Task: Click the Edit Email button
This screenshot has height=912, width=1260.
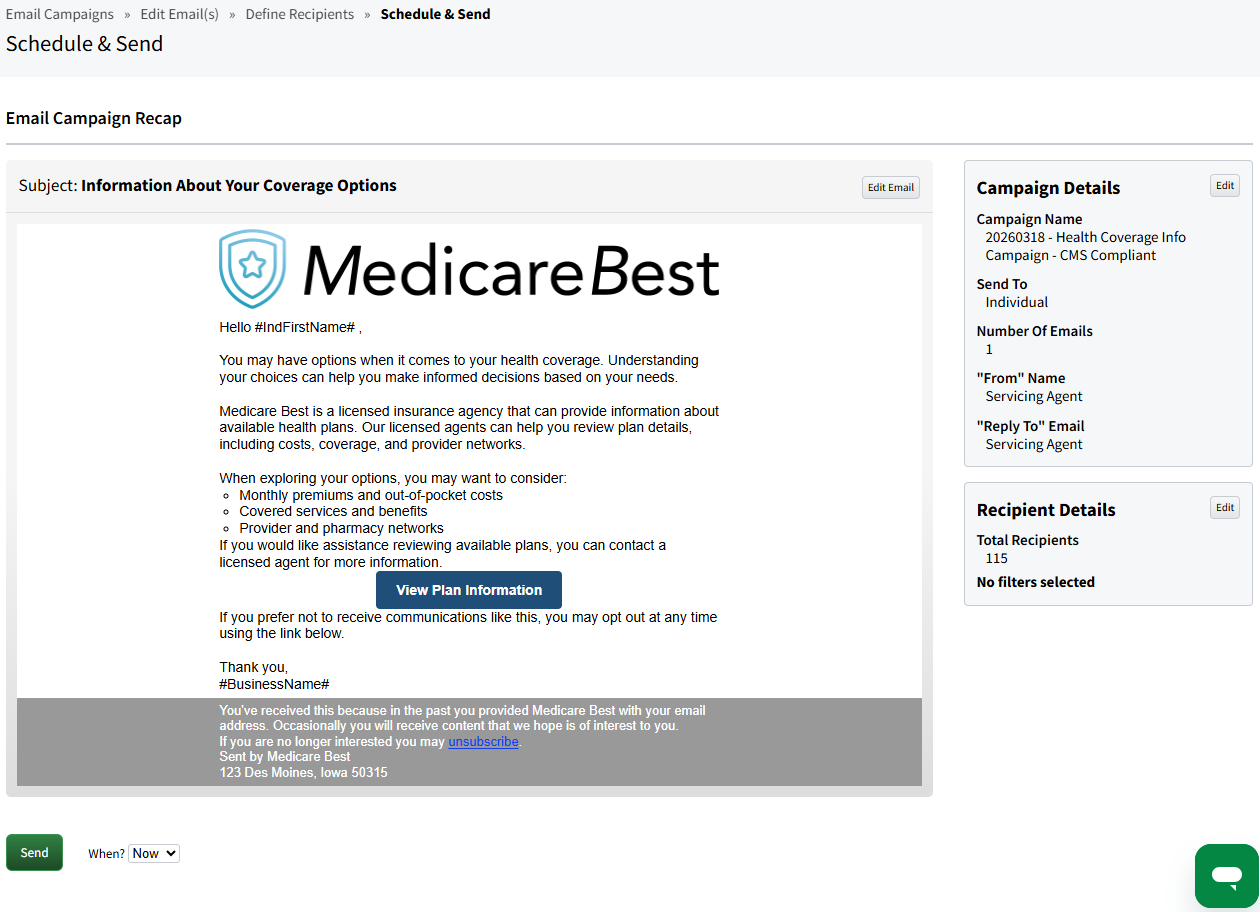Action: 890,187
